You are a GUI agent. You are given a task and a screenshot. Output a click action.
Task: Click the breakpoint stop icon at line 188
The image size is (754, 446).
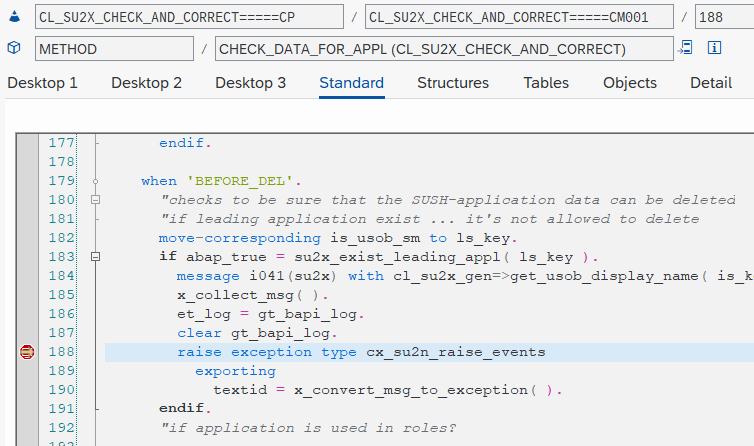tap(27, 352)
